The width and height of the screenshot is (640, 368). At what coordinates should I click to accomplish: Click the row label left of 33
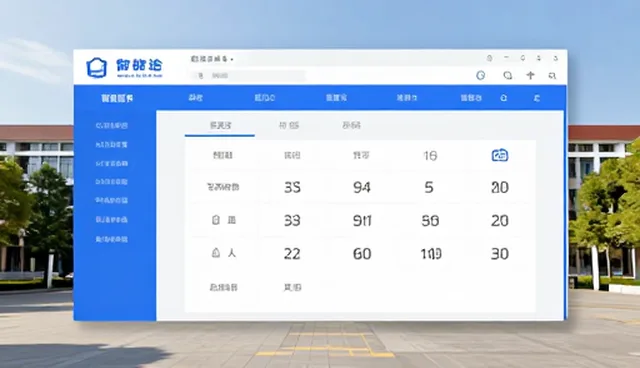coord(224,221)
